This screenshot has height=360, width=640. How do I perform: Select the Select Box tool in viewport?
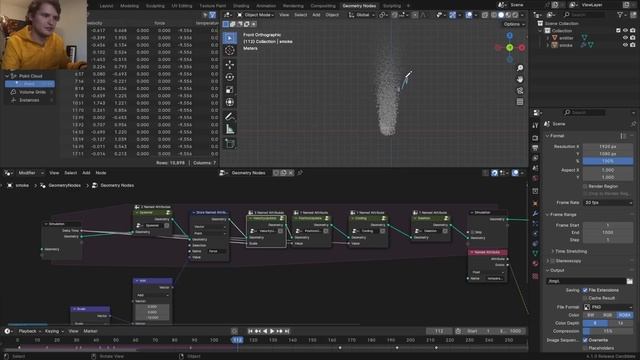(230, 38)
